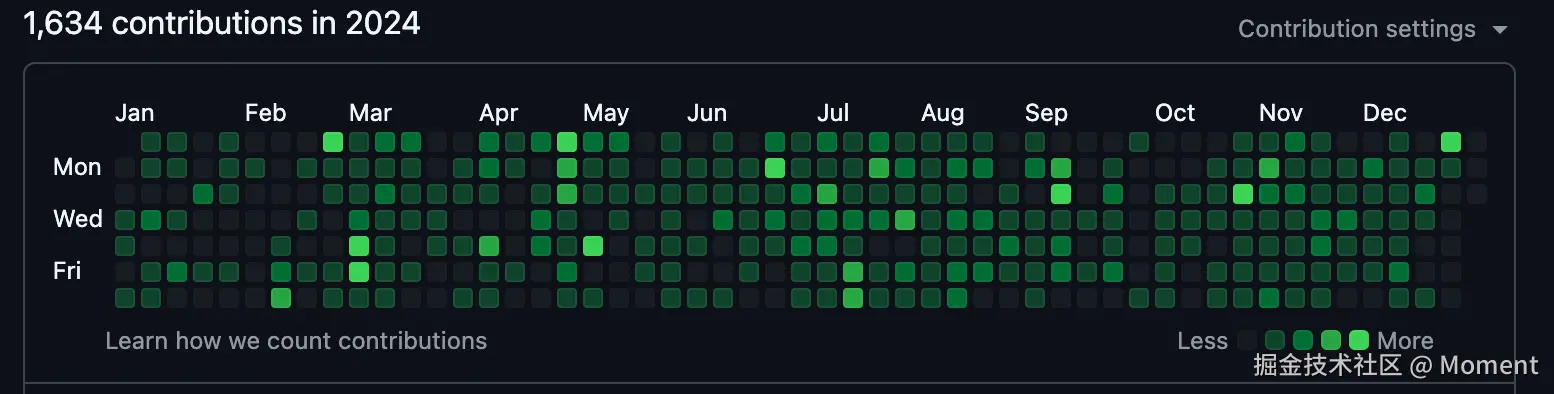Click the bright Sunday cell in late December
This screenshot has height=394, width=1554.
coord(1451,142)
